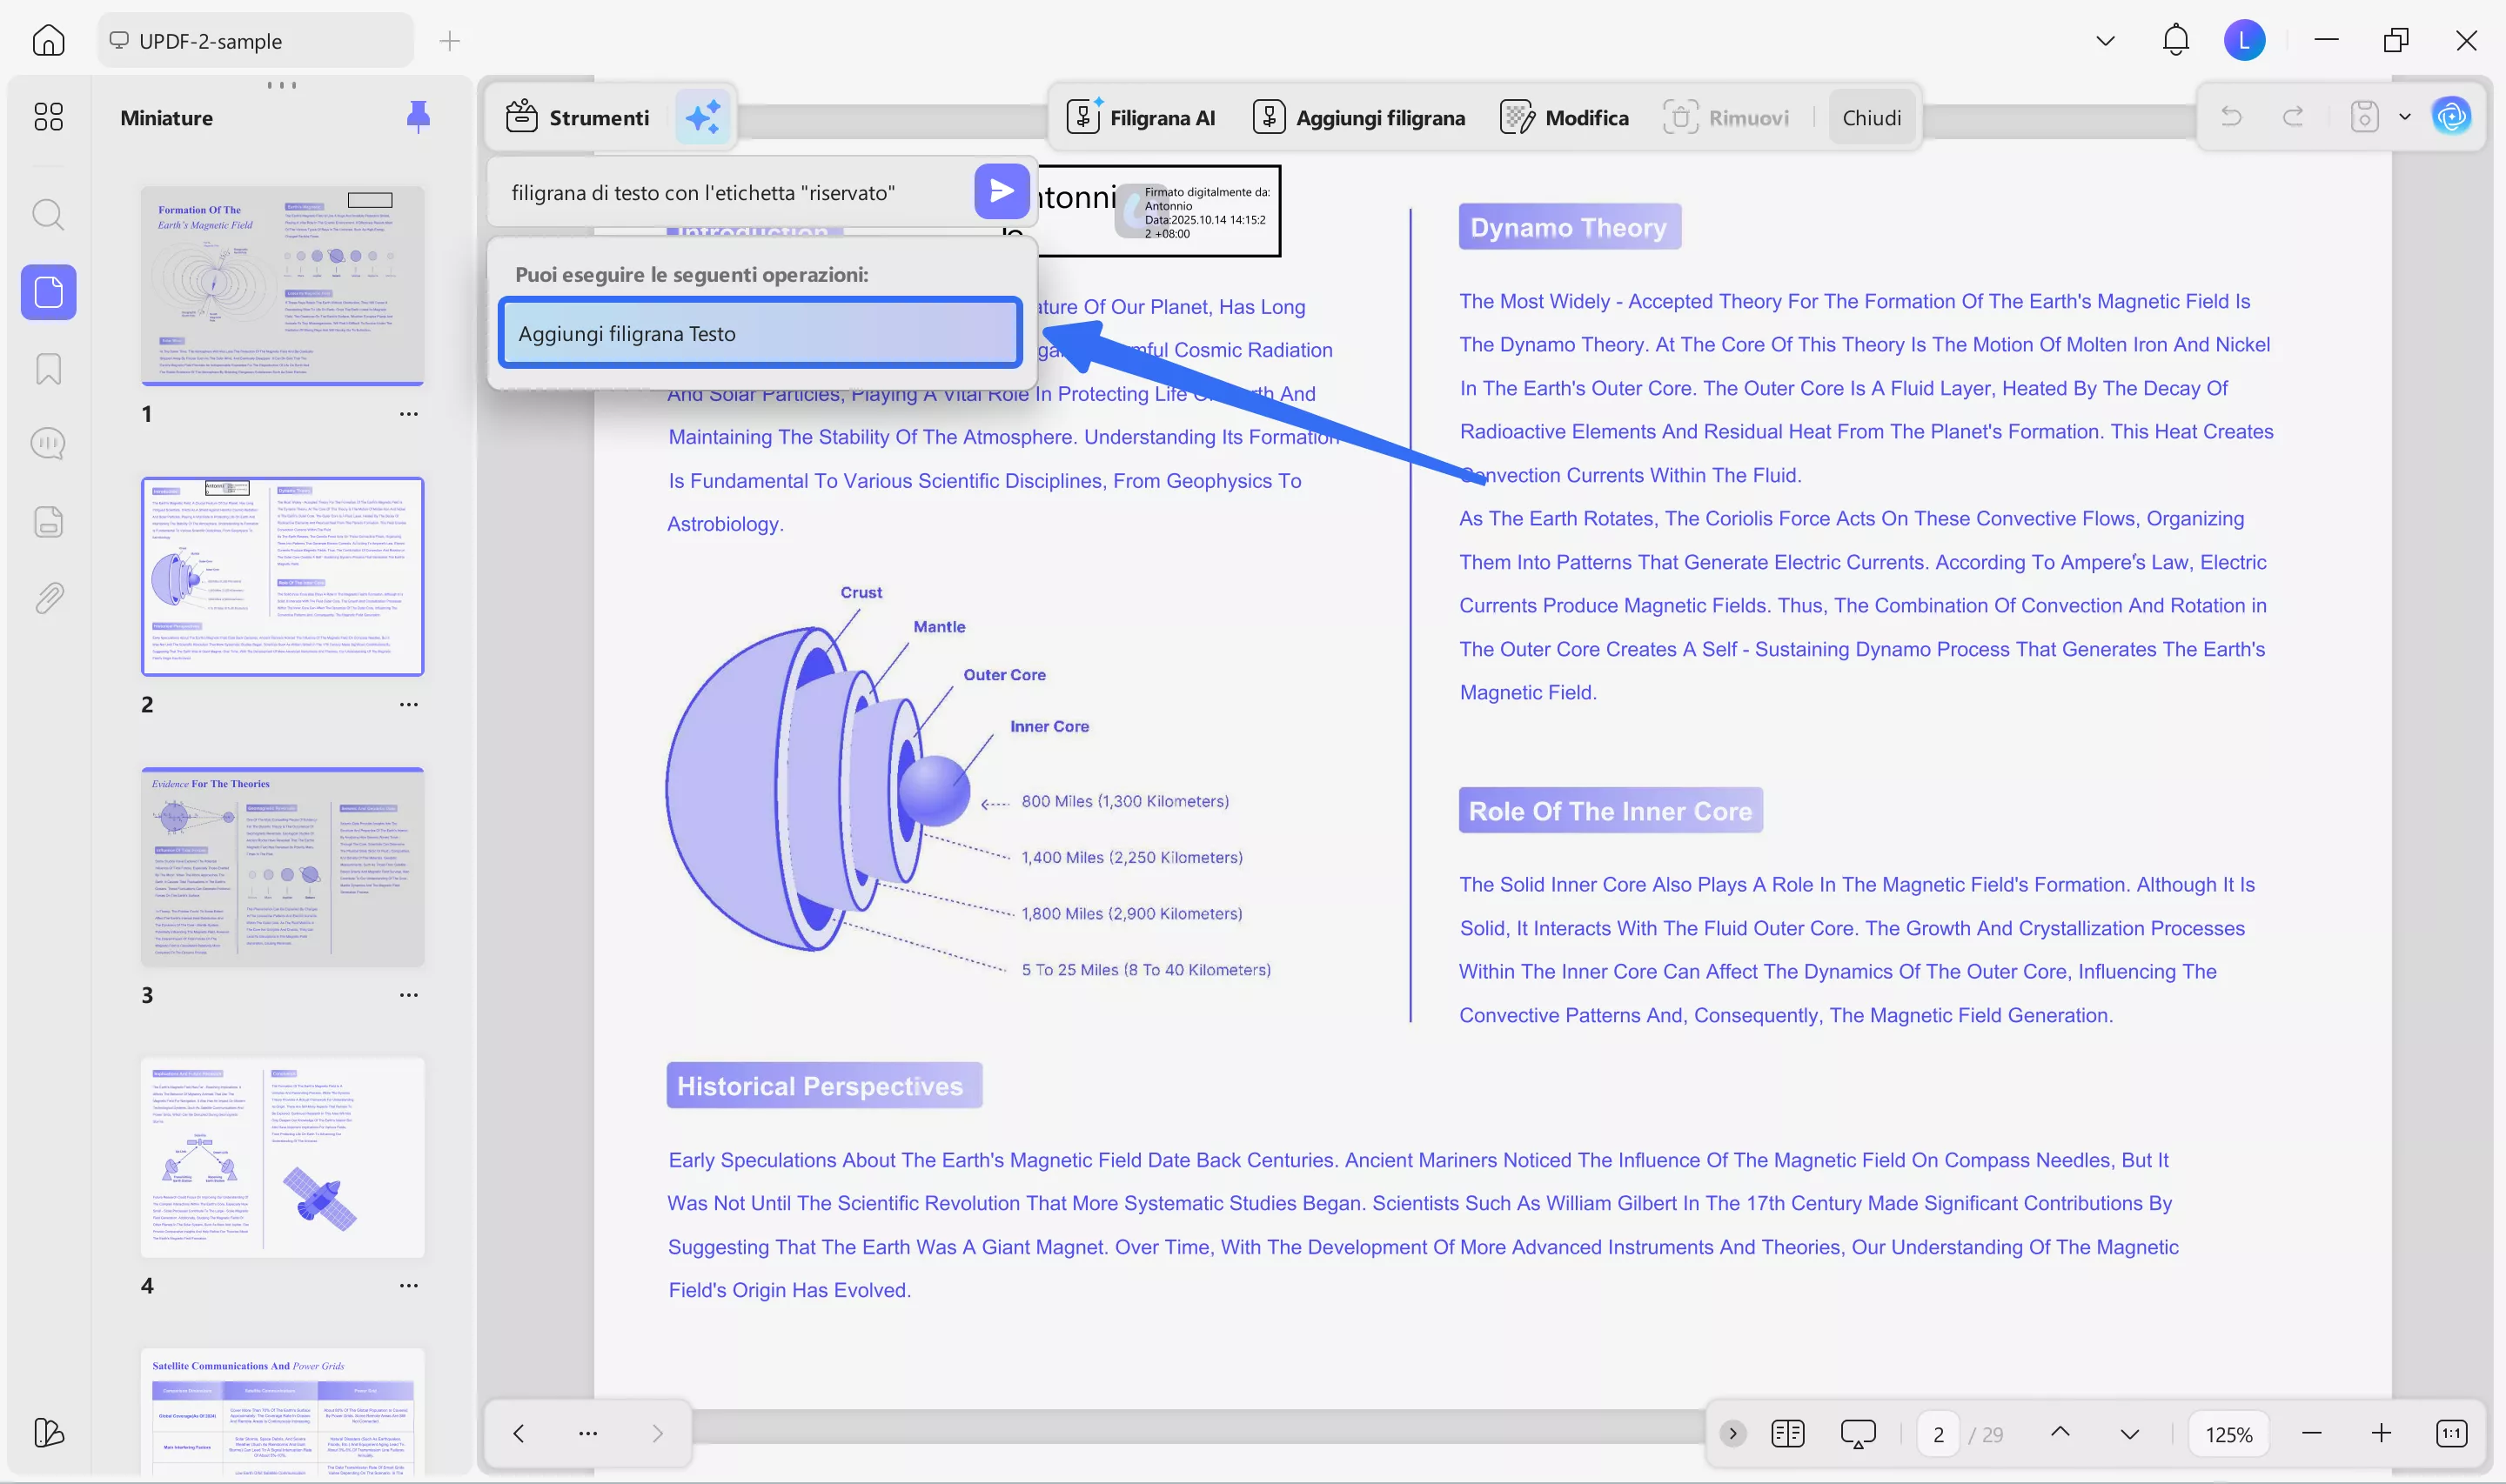Toggle the thumbnails sidebar panel button
Viewport: 2506px width, 1484px height.
(48, 292)
